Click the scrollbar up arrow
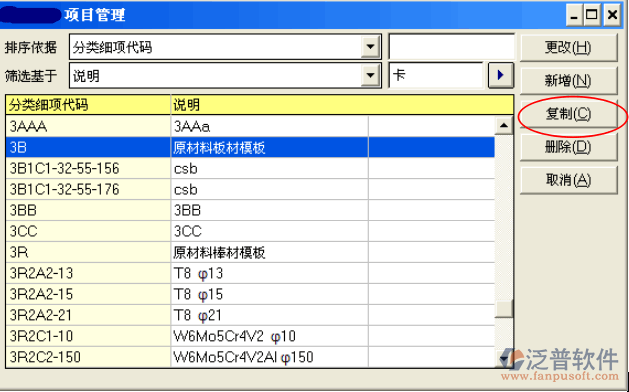Viewport: 629px width, 392px height. click(x=504, y=126)
